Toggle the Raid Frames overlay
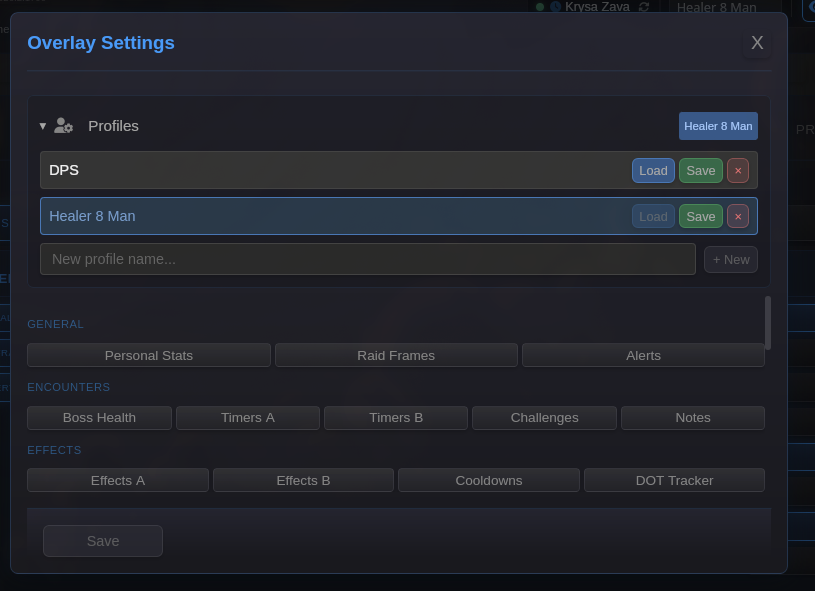The height and width of the screenshot is (591, 815). click(396, 355)
